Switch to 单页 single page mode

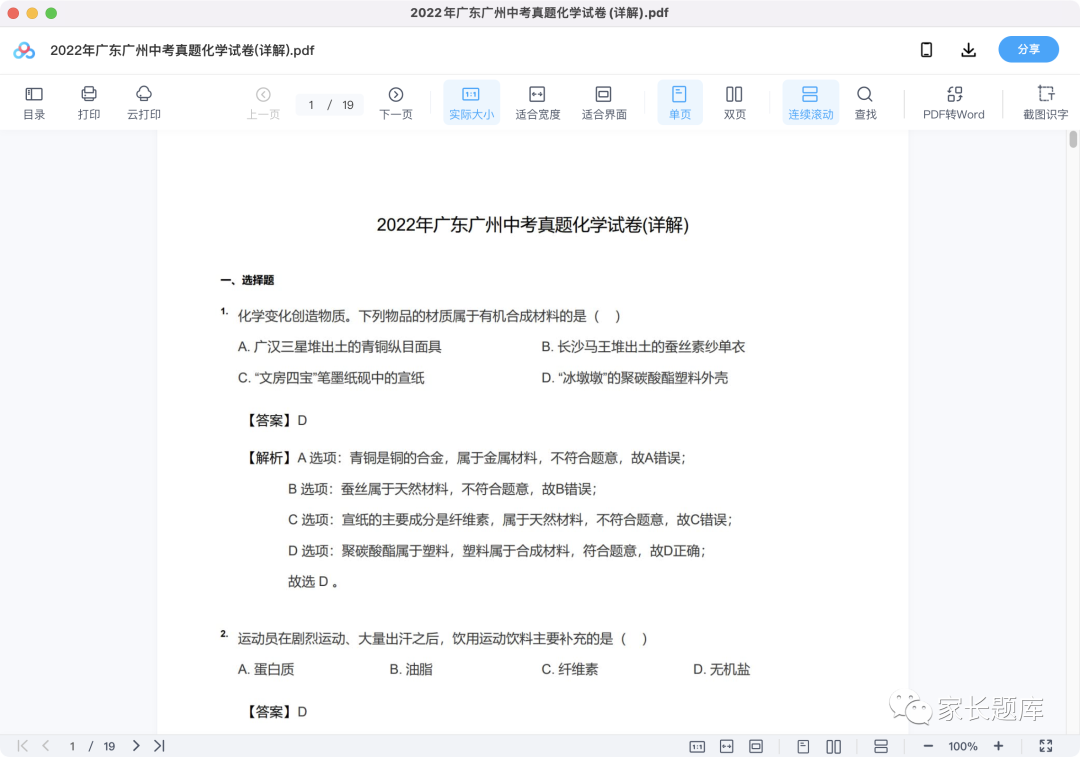click(x=680, y=103)
